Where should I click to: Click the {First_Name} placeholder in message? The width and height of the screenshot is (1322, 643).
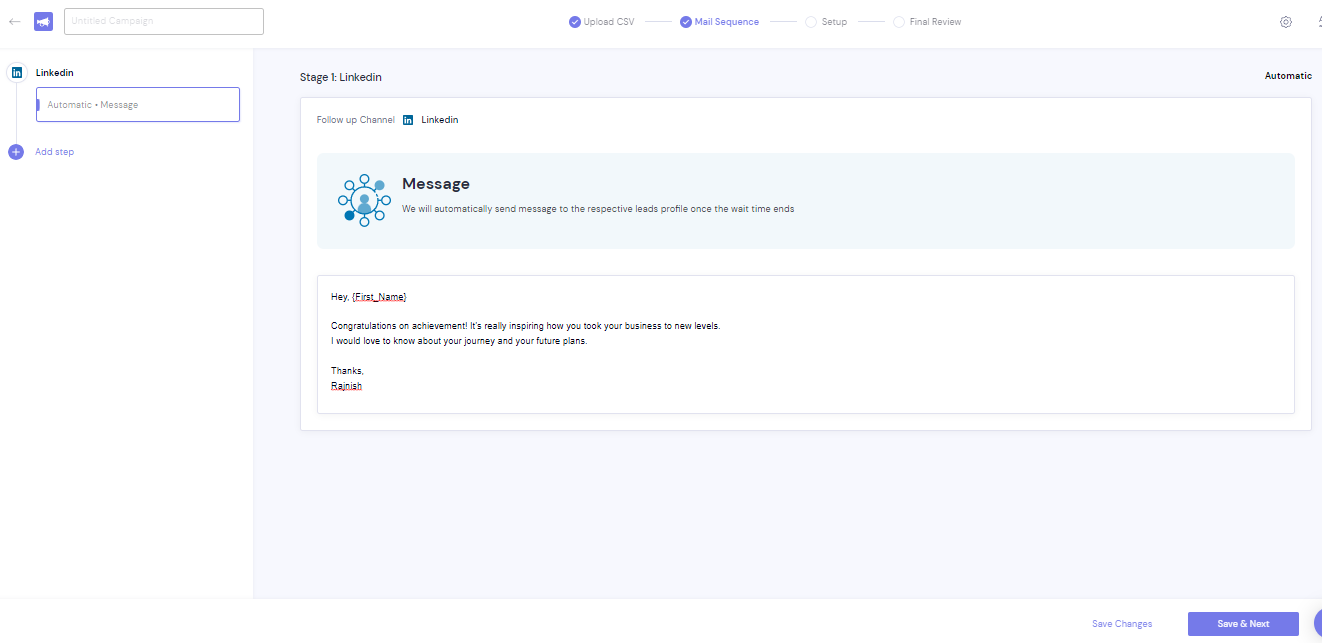point(379,297)
